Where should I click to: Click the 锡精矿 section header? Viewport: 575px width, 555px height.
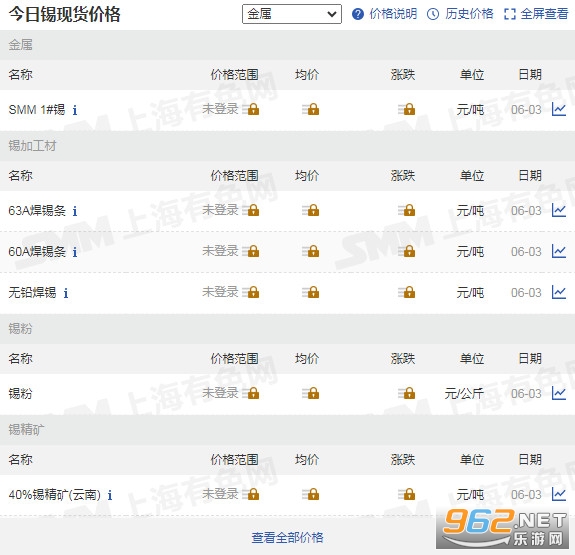(26, 429)
